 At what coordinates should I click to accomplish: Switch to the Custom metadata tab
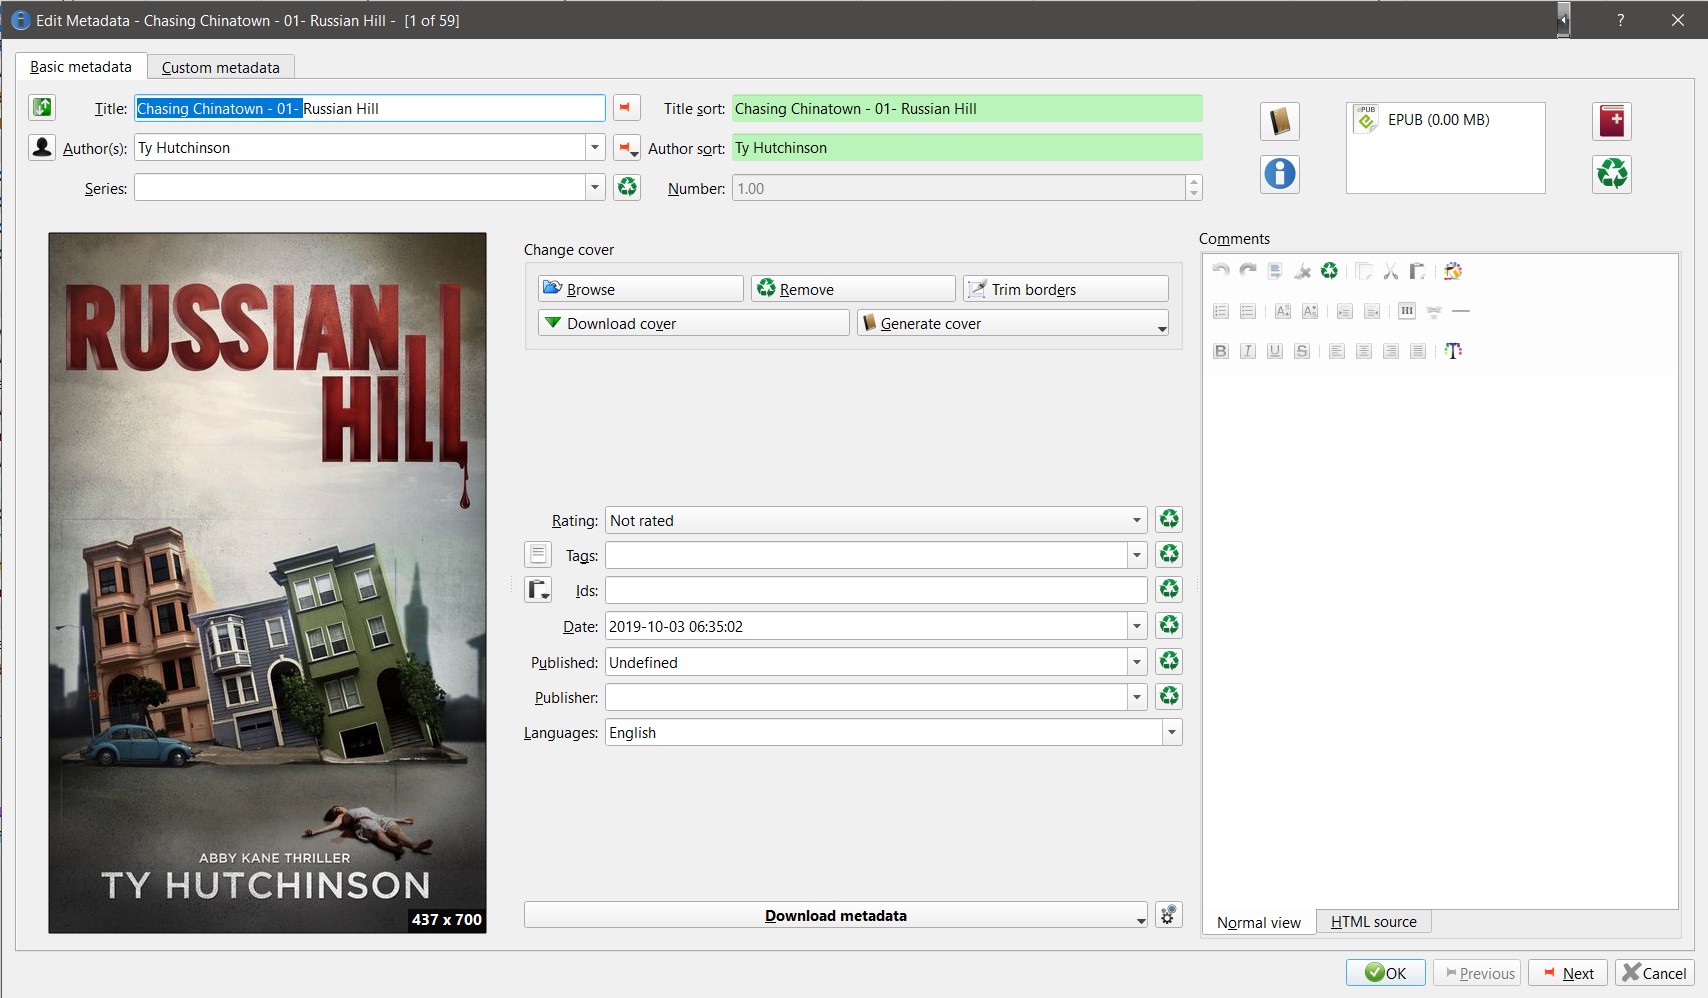[x=221, y=67]
